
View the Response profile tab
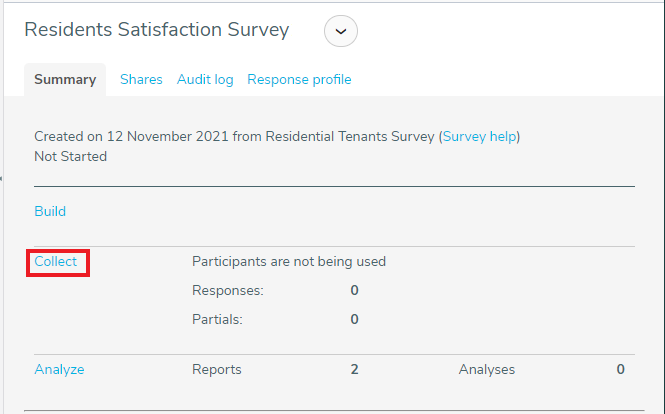point(299,80)
